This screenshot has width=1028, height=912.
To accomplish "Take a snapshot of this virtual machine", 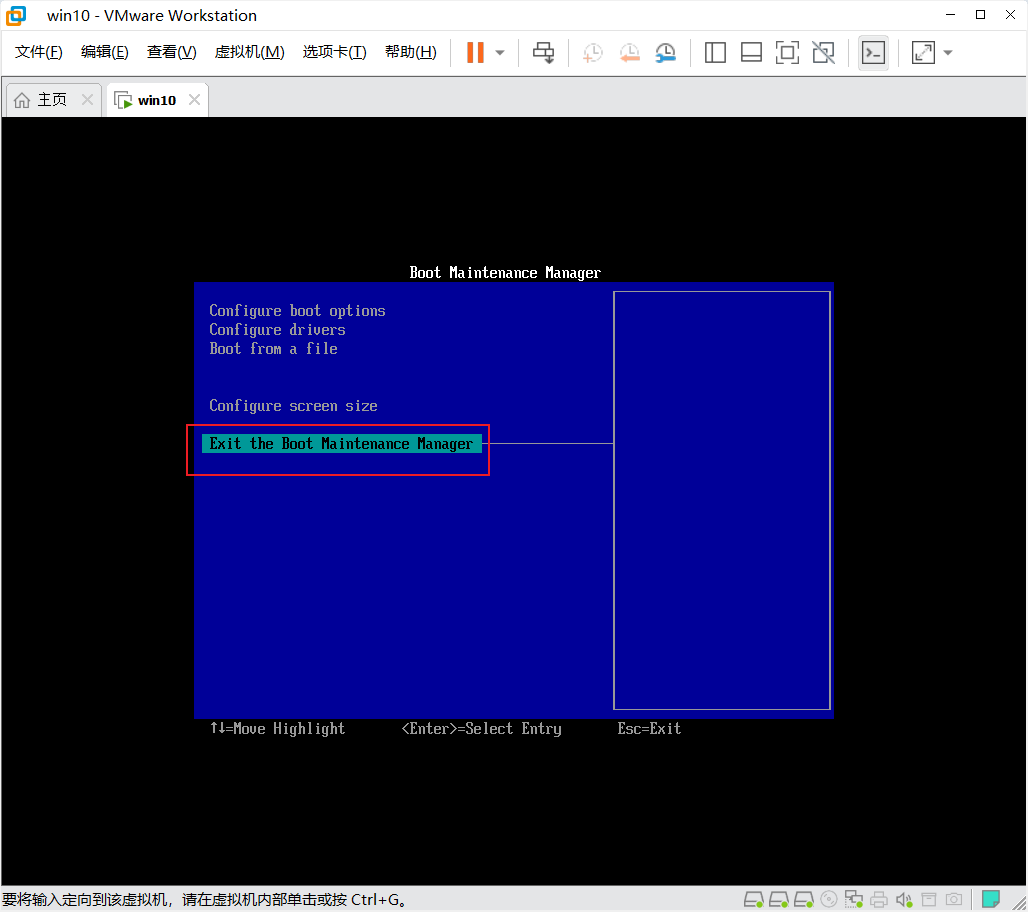I will (593, 52).
